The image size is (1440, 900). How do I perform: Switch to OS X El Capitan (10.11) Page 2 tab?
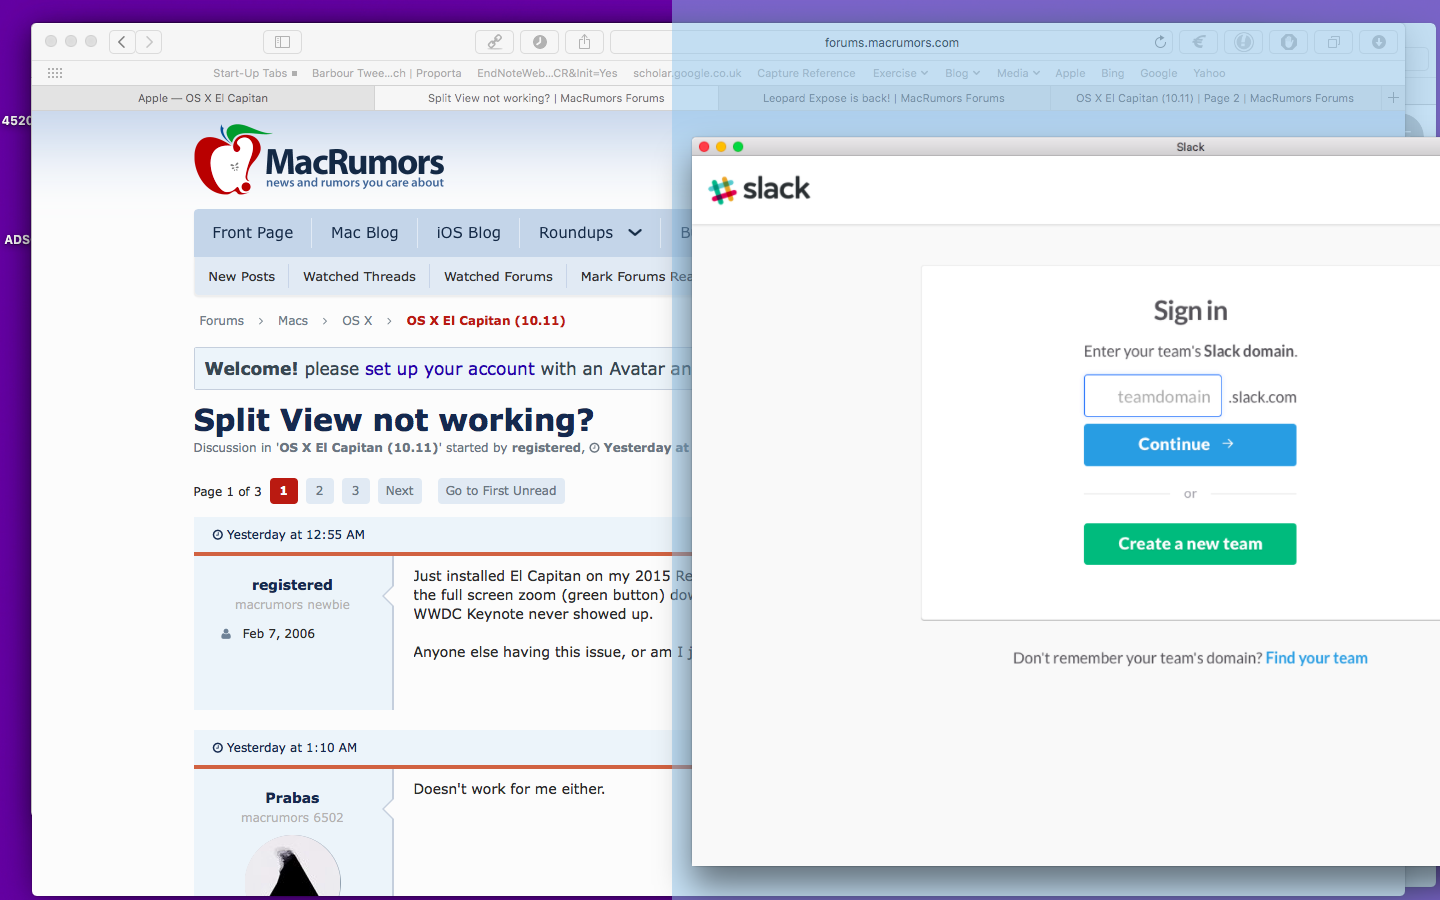1214,98
